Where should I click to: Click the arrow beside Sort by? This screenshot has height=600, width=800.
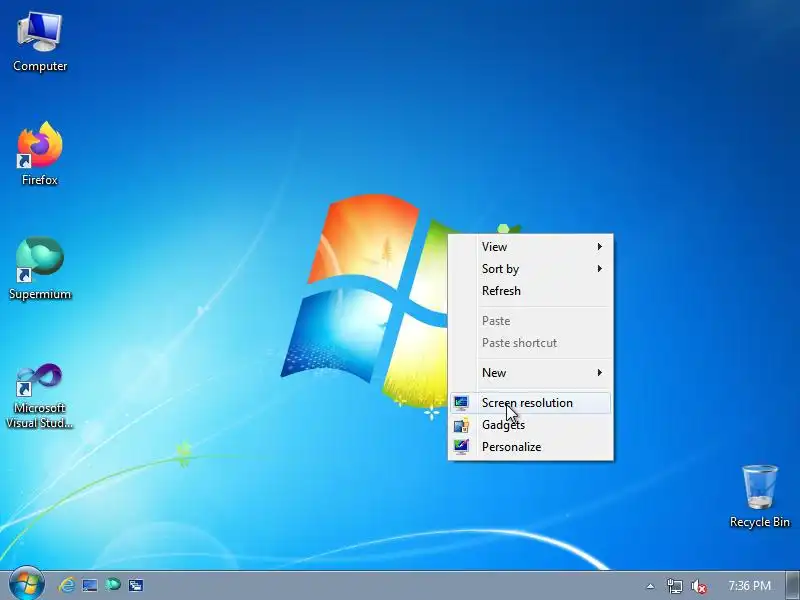[x=600, y=269]
